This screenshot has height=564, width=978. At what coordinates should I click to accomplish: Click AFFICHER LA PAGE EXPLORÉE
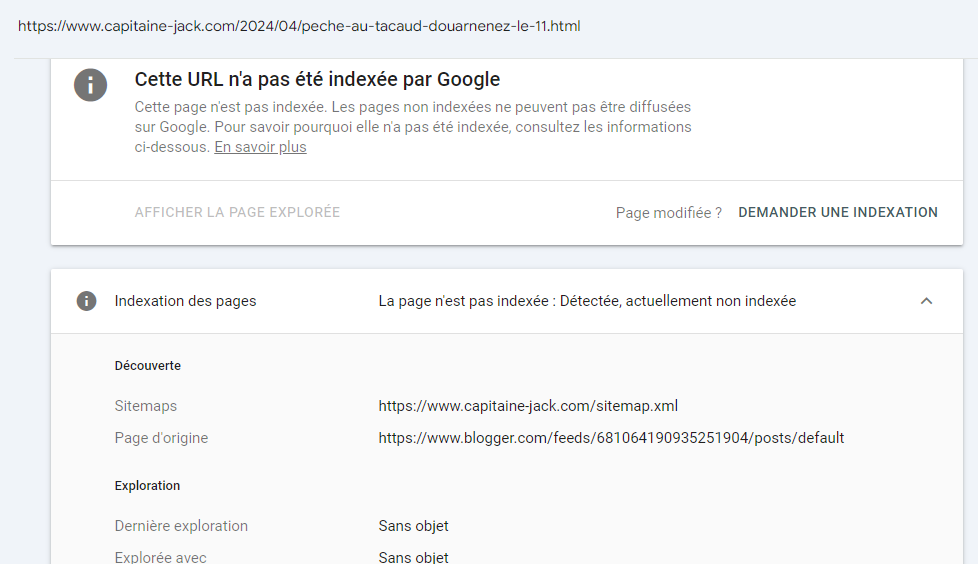(237, 212)
